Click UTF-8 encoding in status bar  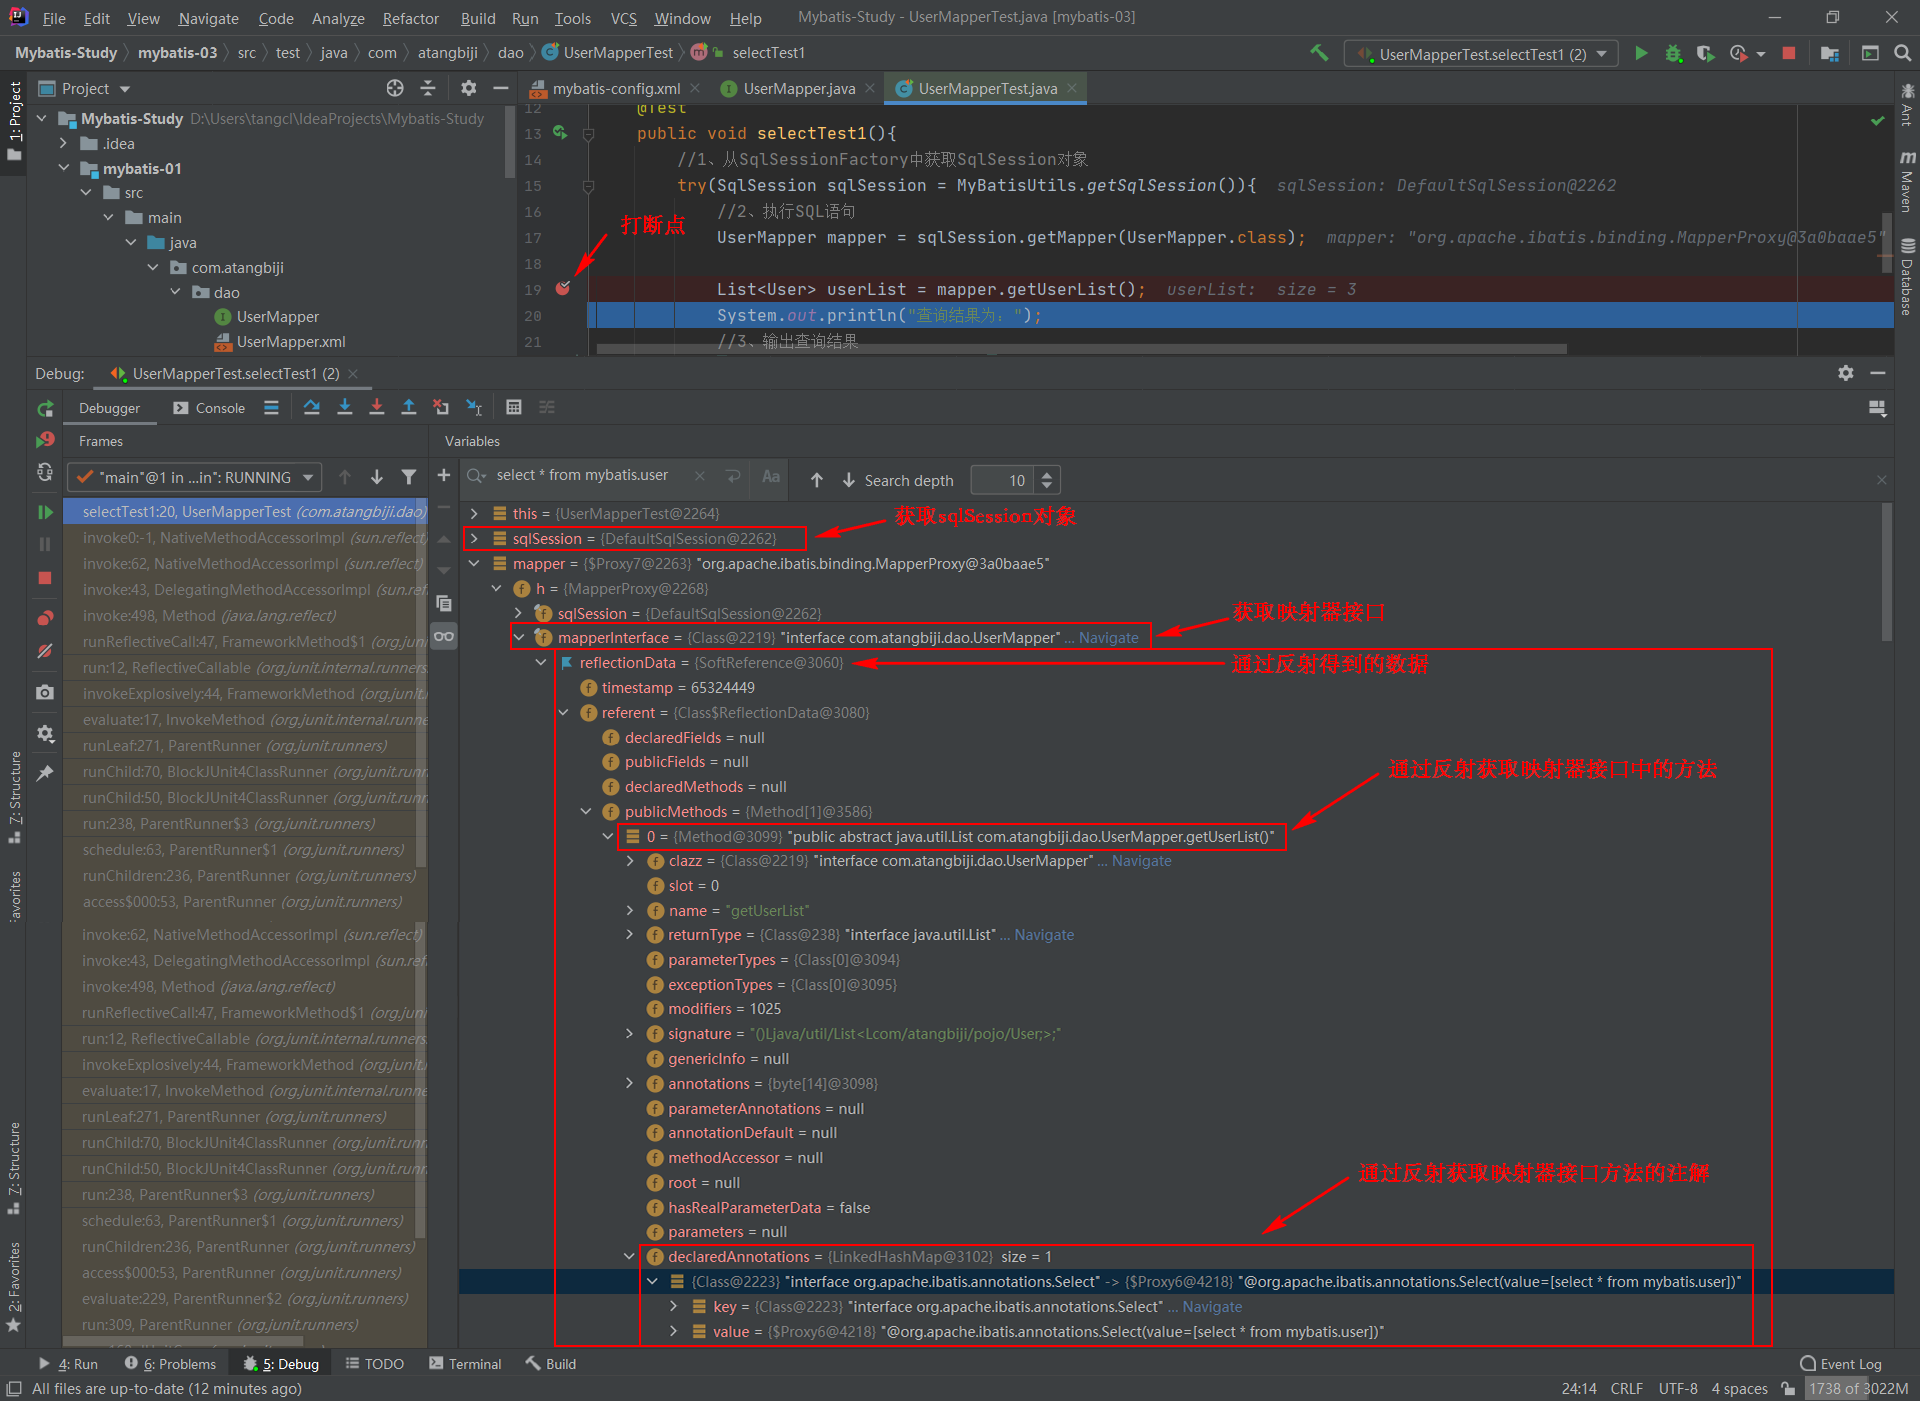pyautogui.click(x=1678, y=1388)
